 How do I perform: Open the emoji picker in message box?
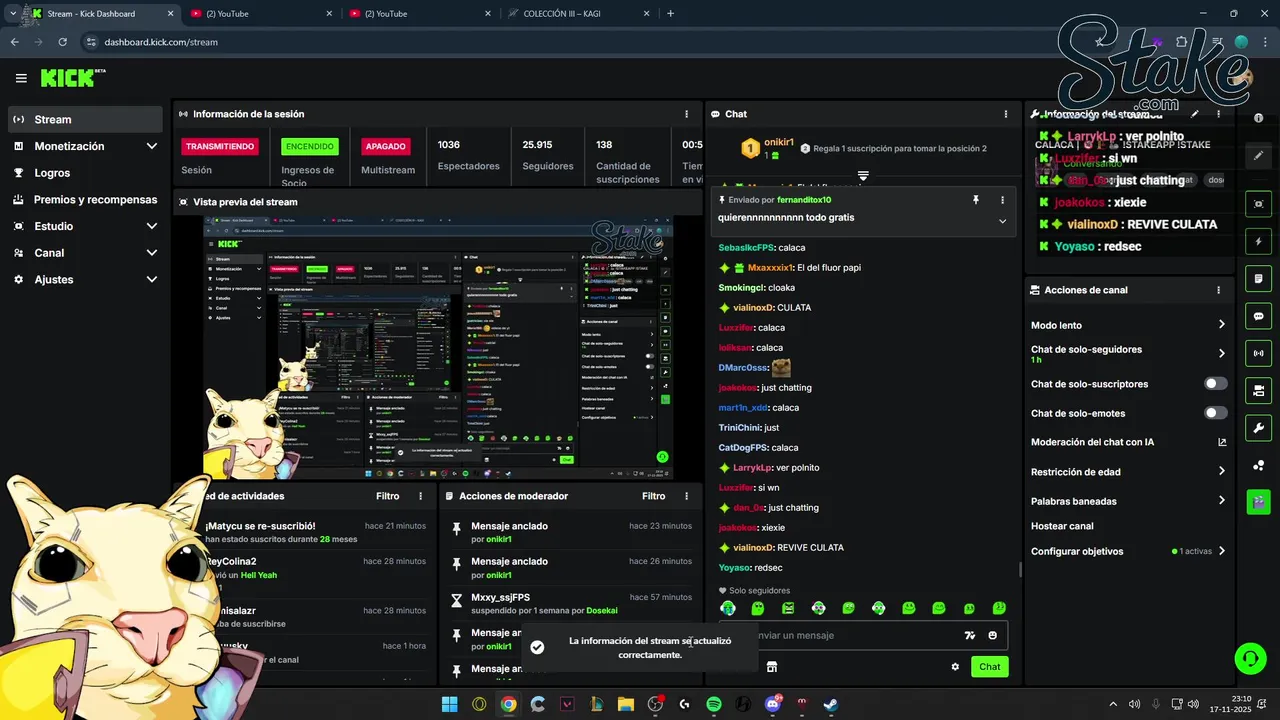(x=993, y=635)
